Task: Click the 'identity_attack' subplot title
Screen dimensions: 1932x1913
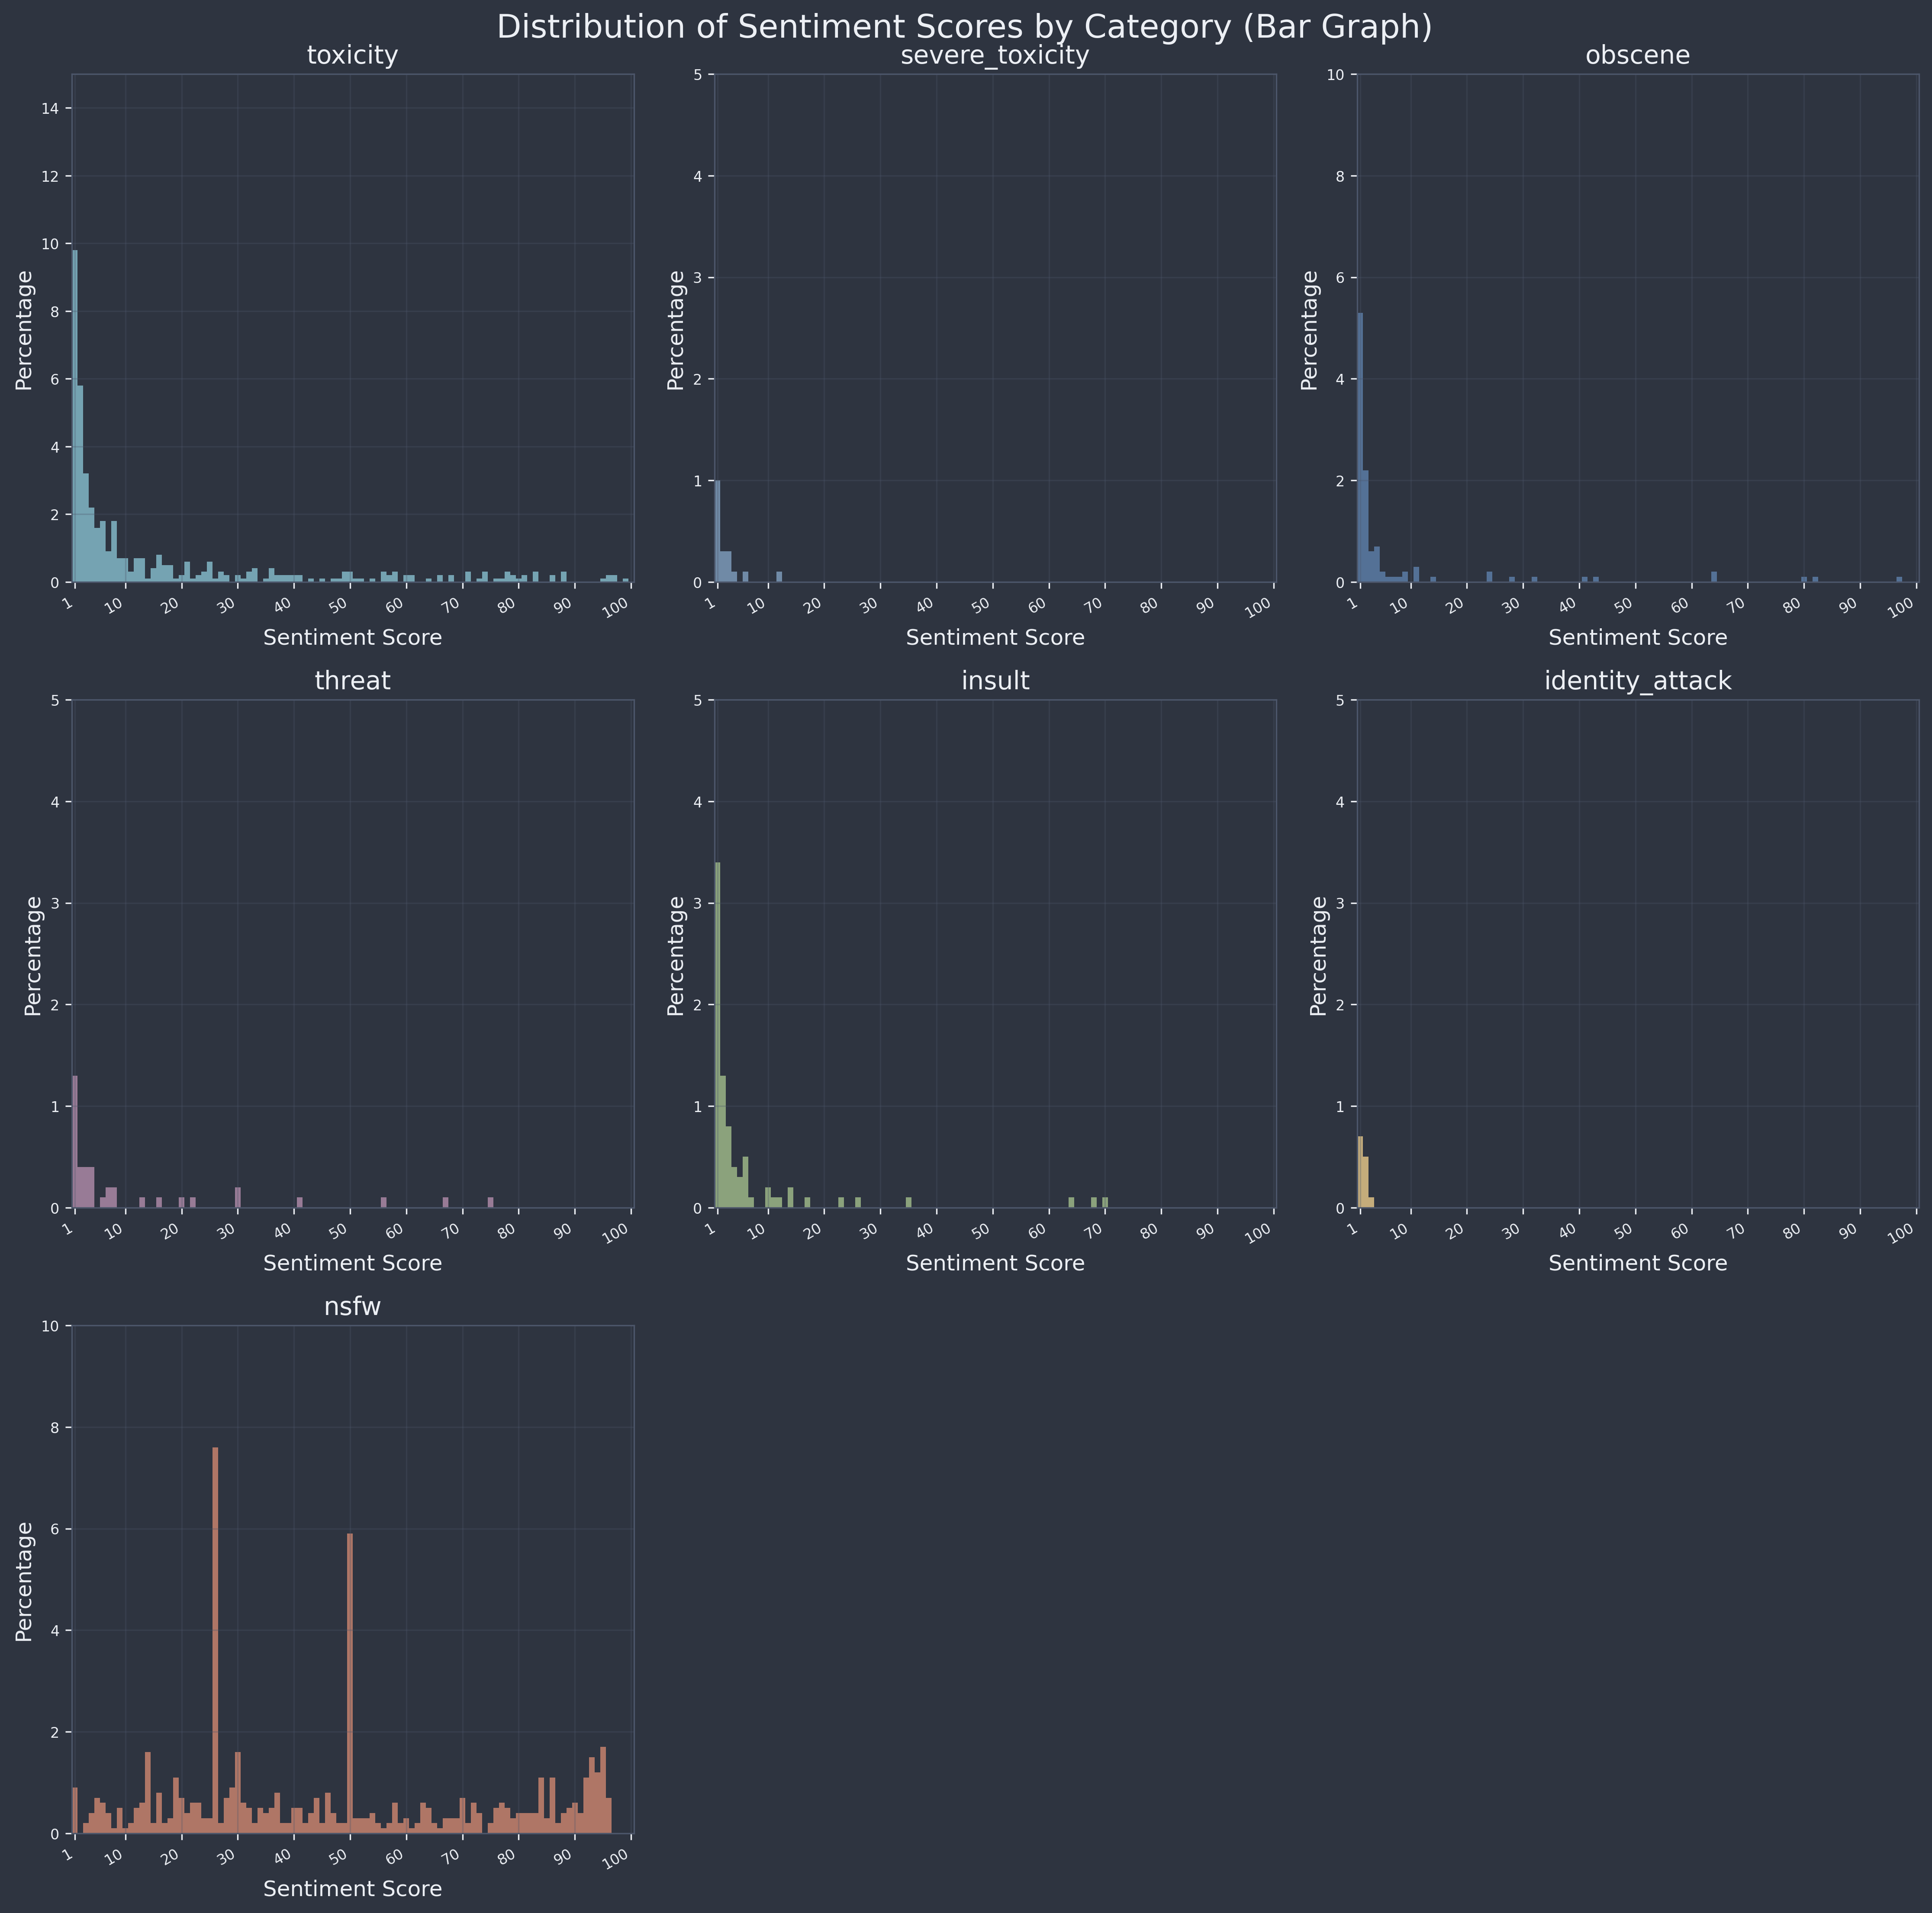Action: 1638,681
